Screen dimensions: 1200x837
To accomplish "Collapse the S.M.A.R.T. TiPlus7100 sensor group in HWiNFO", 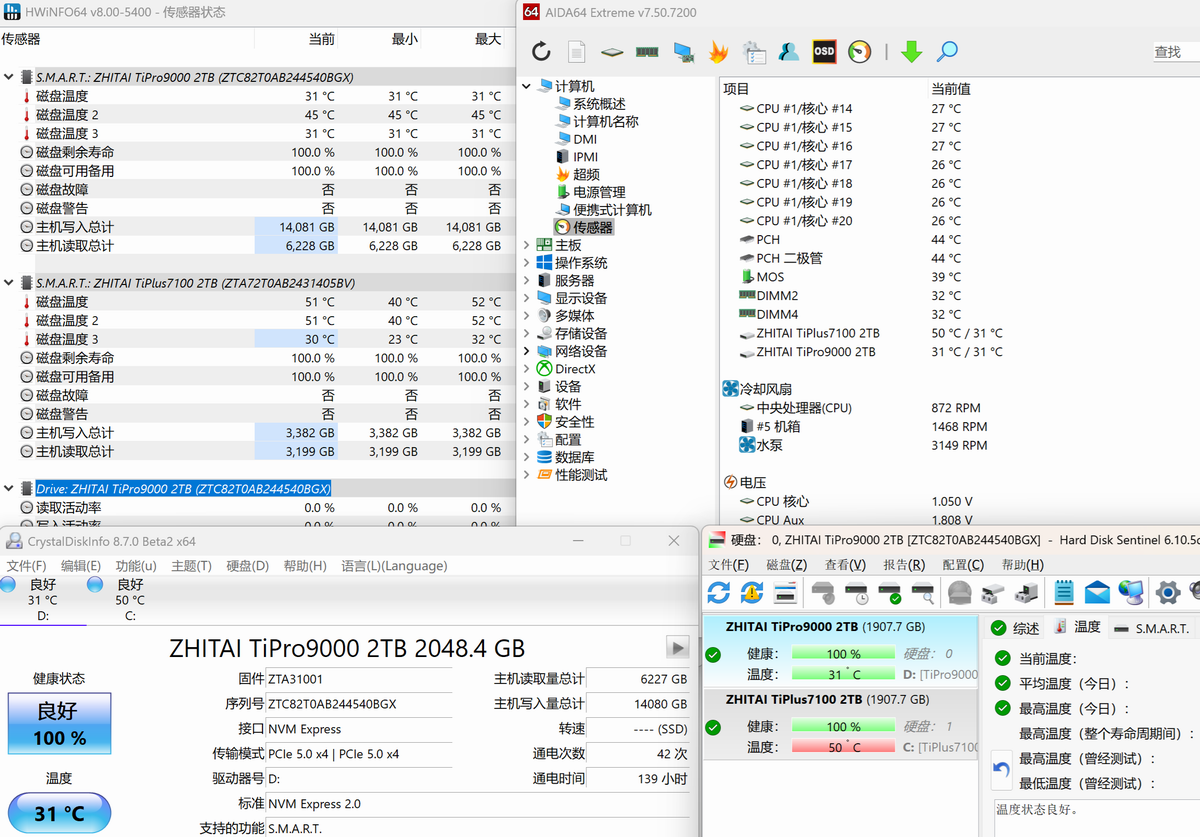I will (9, 283).
